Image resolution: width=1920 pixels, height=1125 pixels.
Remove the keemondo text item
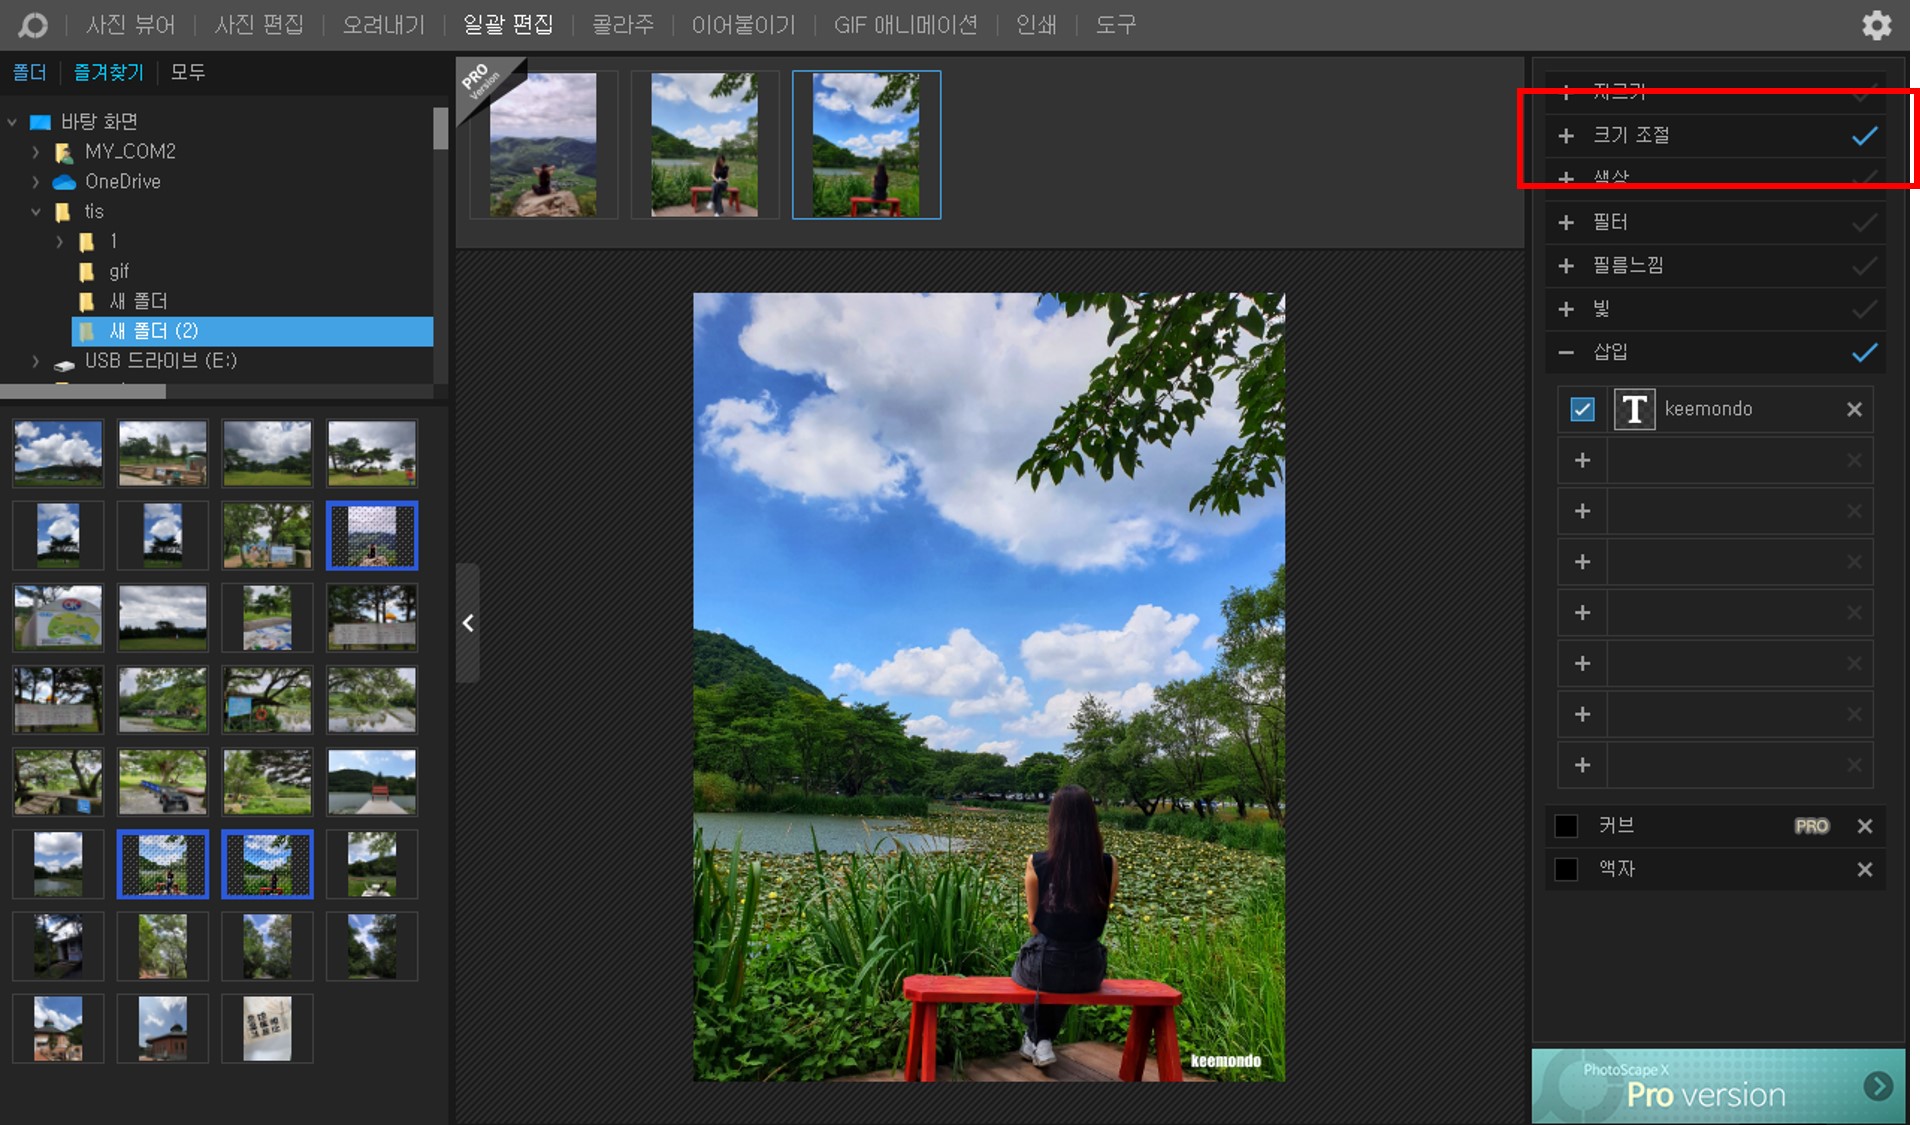pyautogui.click(x=1854, y=409)
